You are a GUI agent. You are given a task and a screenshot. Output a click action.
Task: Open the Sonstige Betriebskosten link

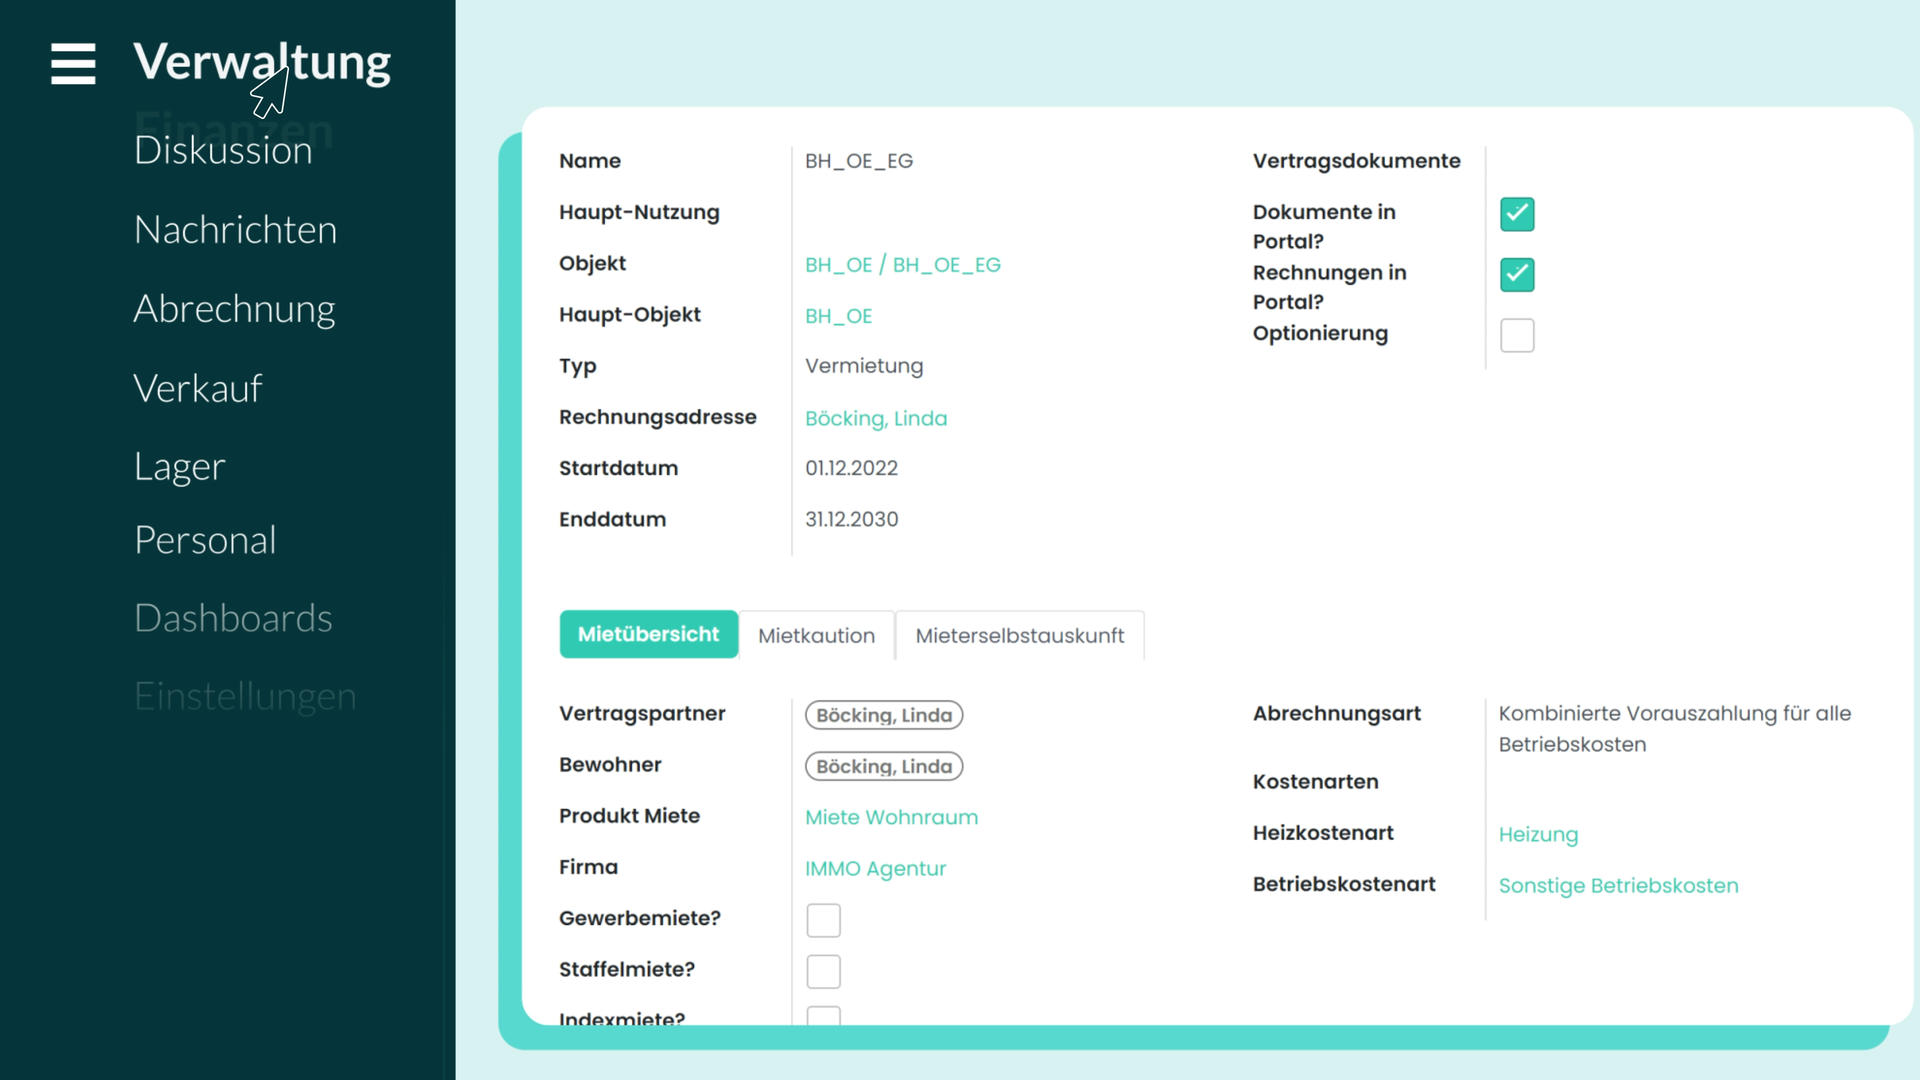pyautogui.click(x=1619, y=885)
